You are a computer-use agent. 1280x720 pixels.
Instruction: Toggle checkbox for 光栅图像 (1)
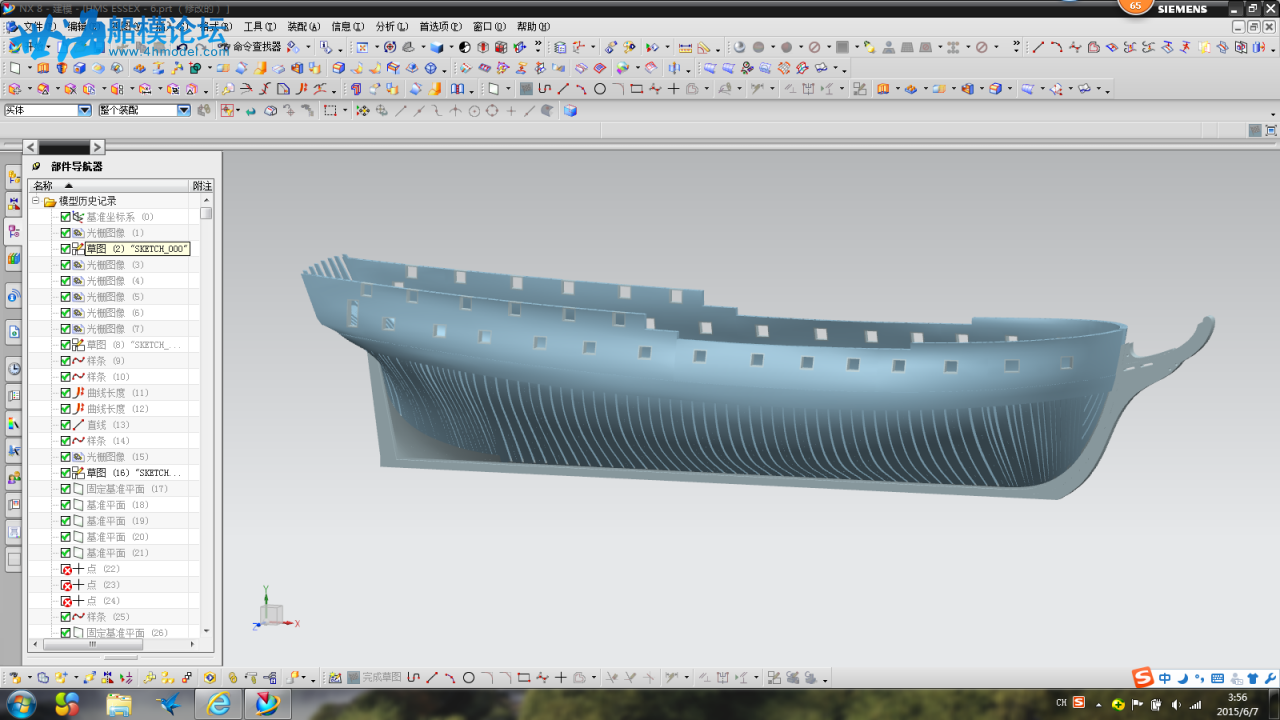(66, 233)
